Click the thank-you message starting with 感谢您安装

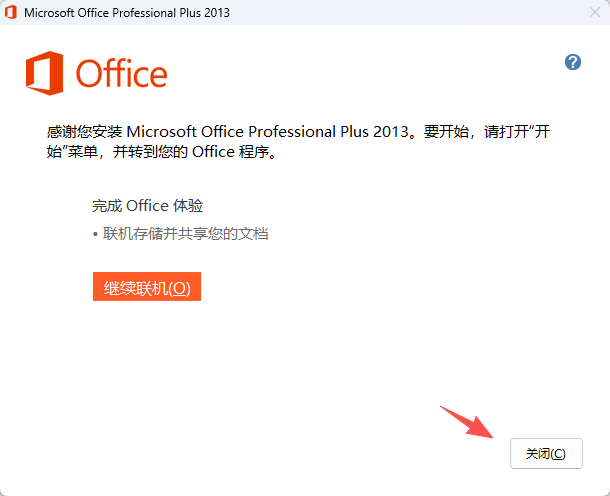tap(298, 142)
